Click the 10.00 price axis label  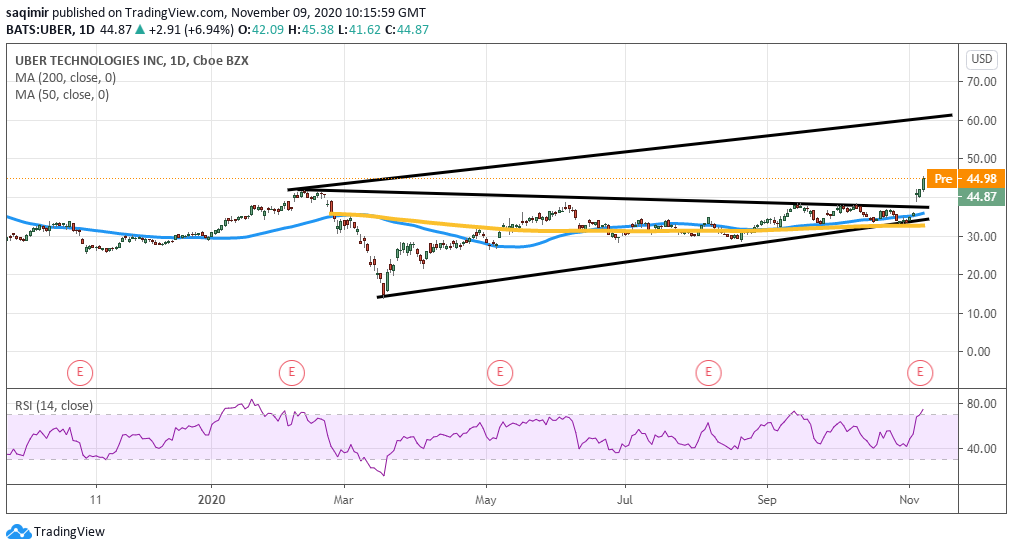click(x=981, y=313)
